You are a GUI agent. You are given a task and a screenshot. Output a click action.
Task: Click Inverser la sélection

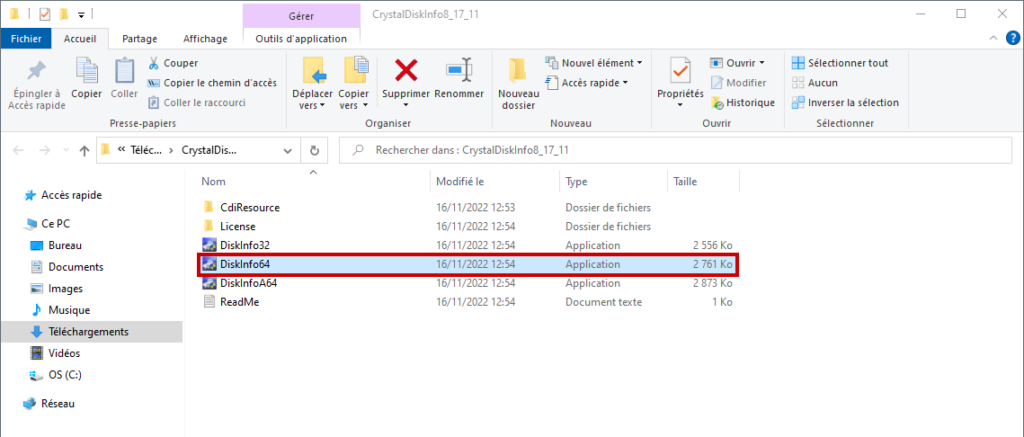click(845, 103)
